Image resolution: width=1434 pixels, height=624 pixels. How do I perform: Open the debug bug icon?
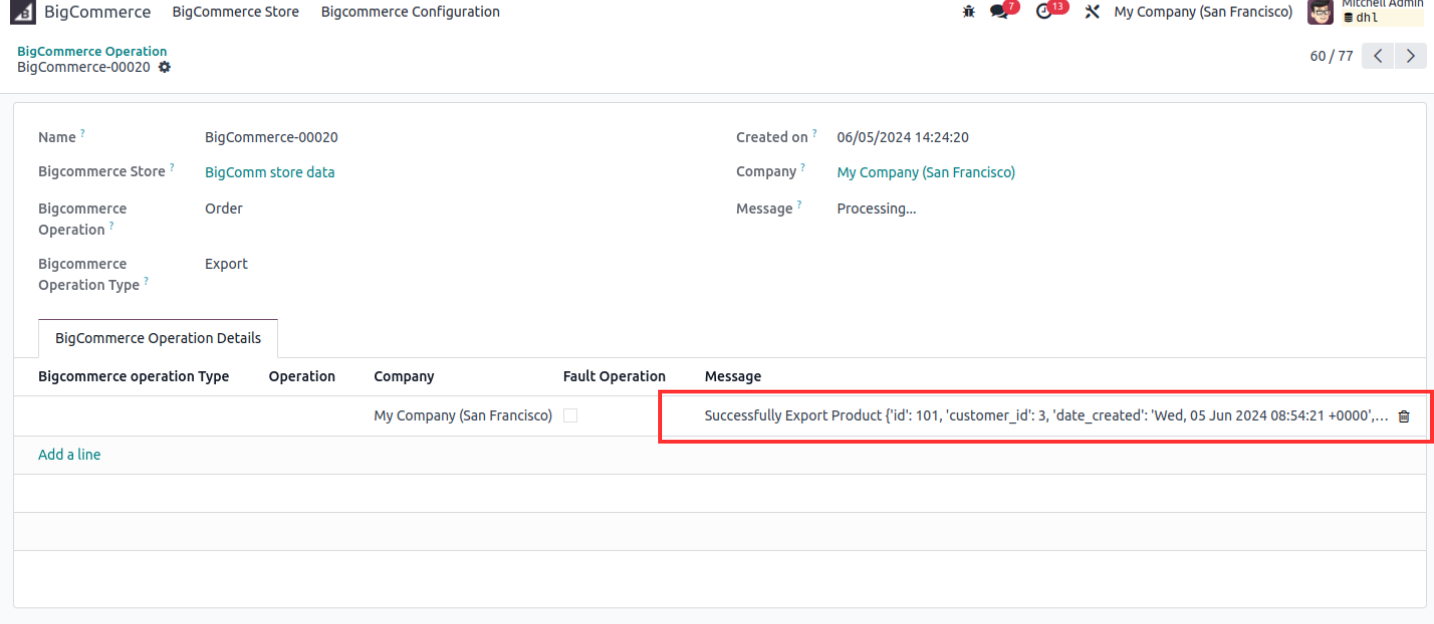(x=968, y=12)
